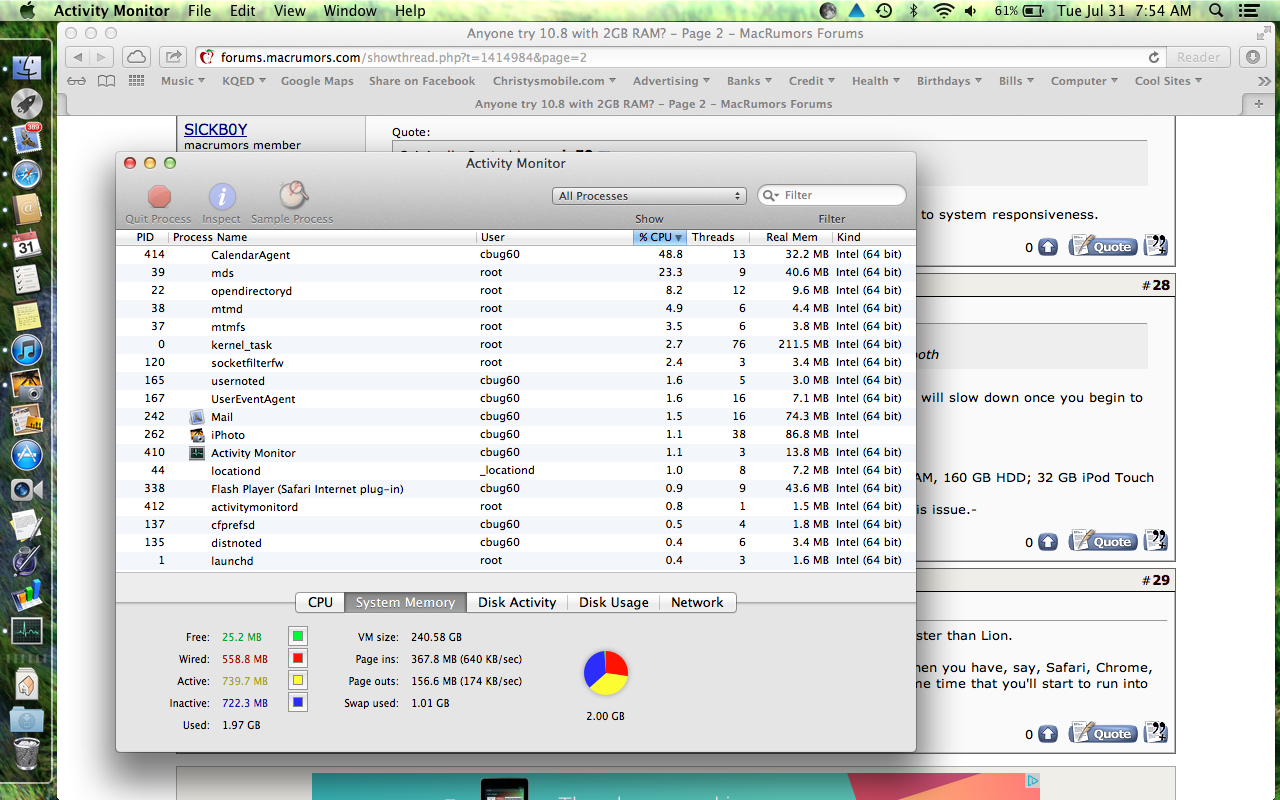Viewport: 1280px width, 800px height.
Task: Open the Window menu
Action: [350, 11]
